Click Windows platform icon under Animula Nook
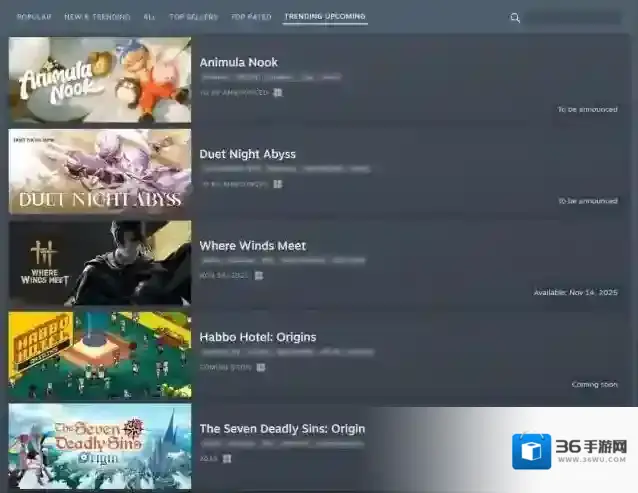638x493 pixels. [277, 92]
